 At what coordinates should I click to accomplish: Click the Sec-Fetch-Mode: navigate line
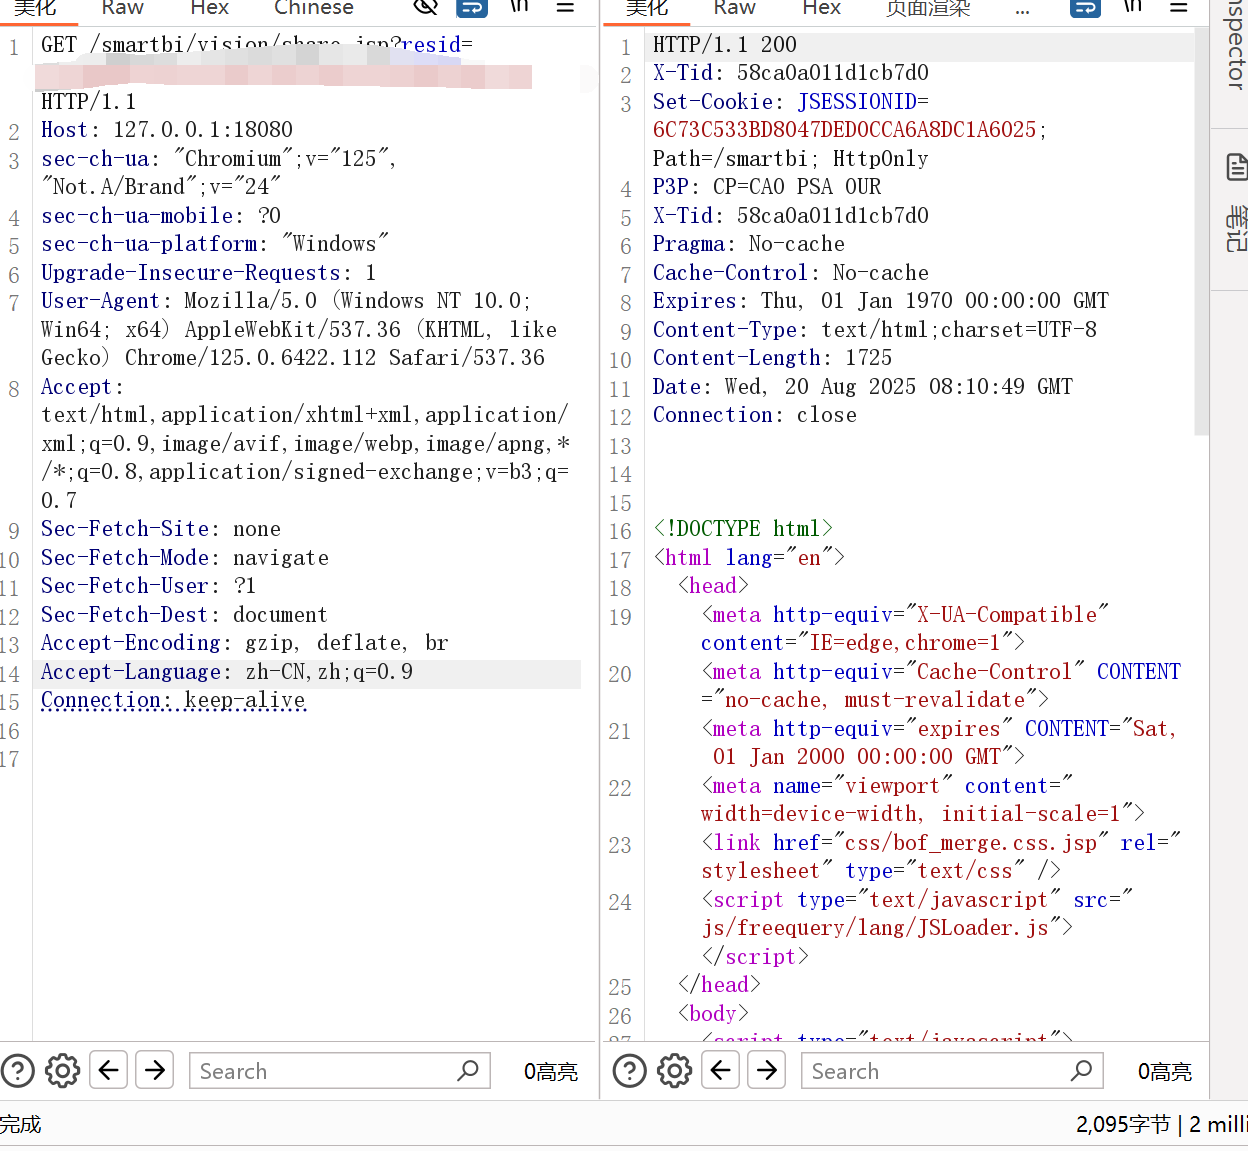[185, 558]
